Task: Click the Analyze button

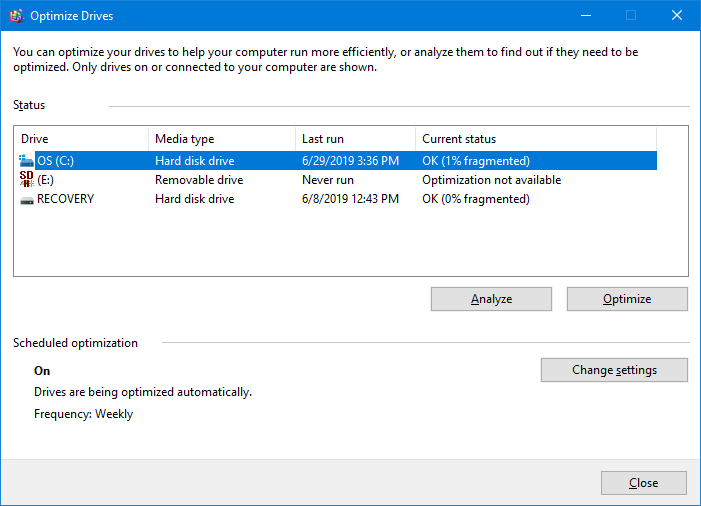Action: tap(491, 299)
